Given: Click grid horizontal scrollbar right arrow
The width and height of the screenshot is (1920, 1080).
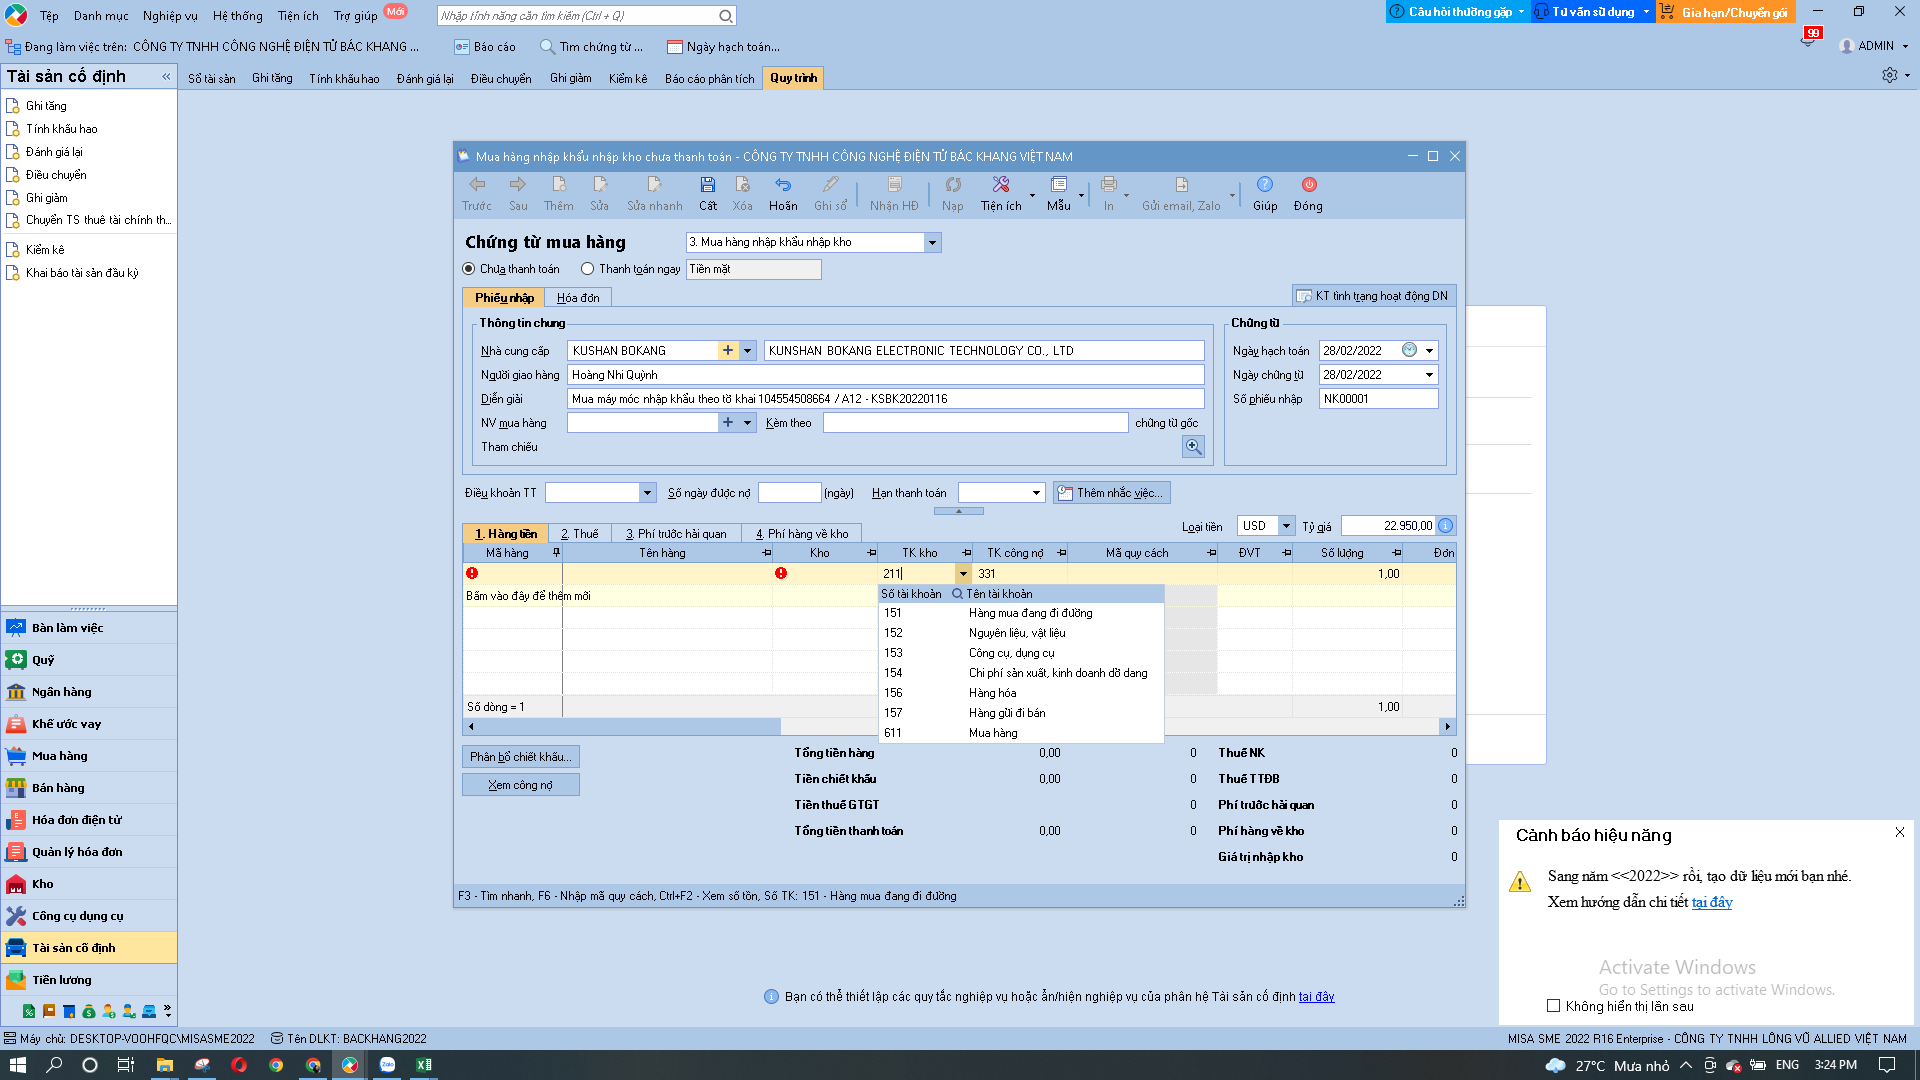Looking at the screenshot, I should click(x=1447, y=727).
